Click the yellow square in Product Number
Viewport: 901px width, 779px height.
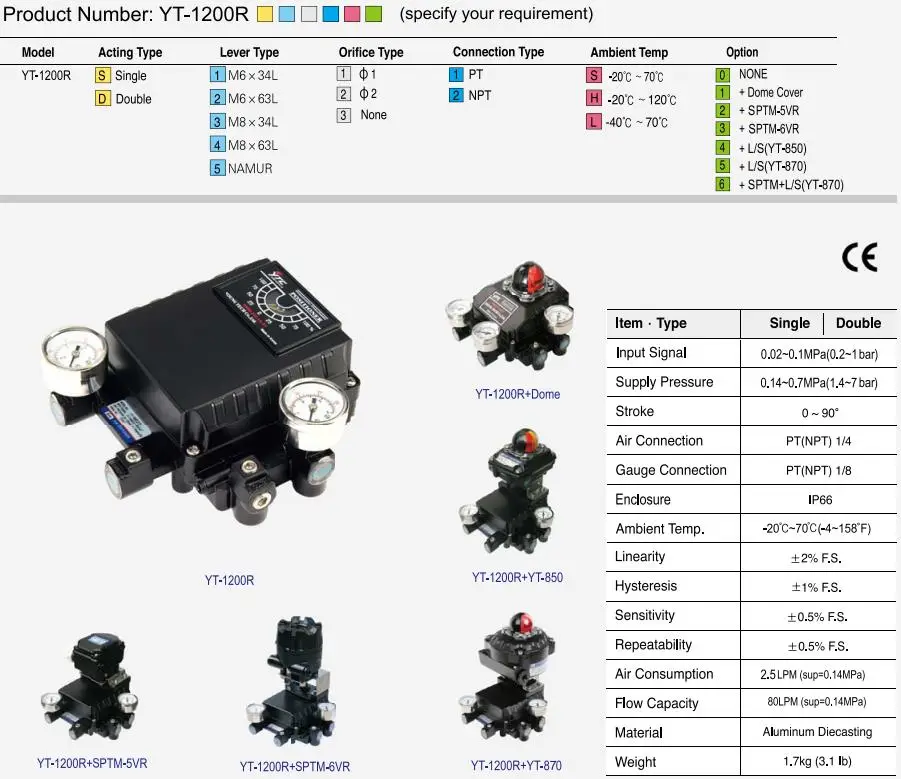(x=264, y=14)
